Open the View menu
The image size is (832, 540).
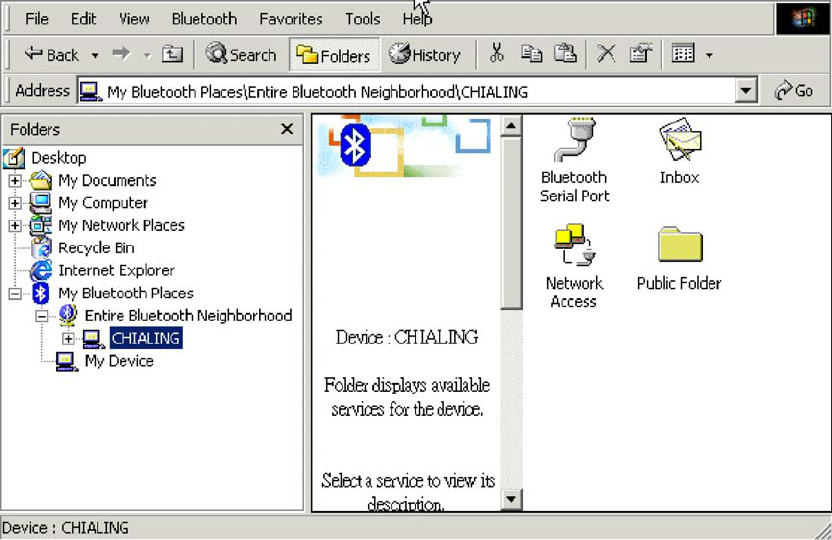click(x=134, y=19)
